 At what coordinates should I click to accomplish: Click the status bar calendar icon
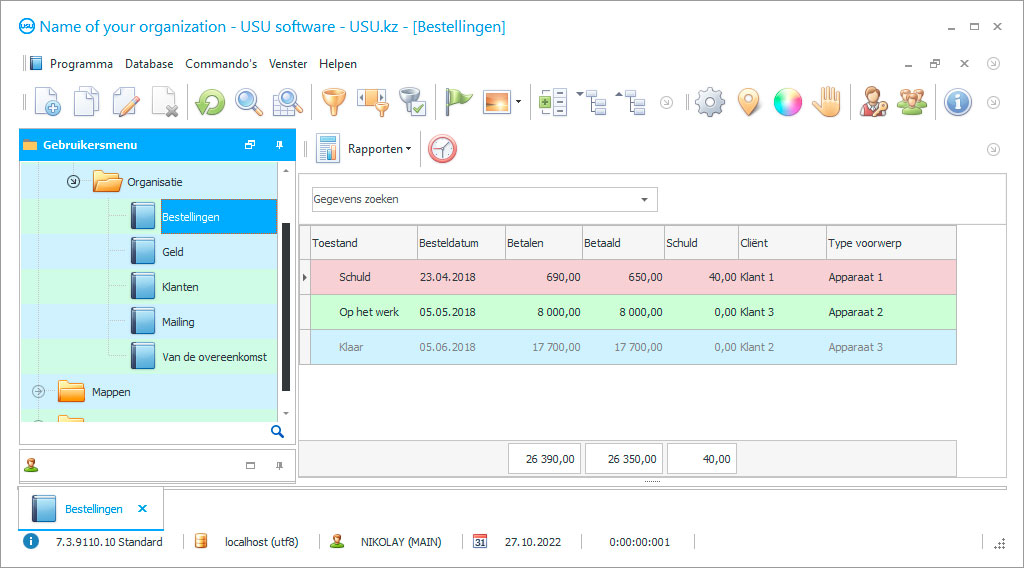[480, 542]
